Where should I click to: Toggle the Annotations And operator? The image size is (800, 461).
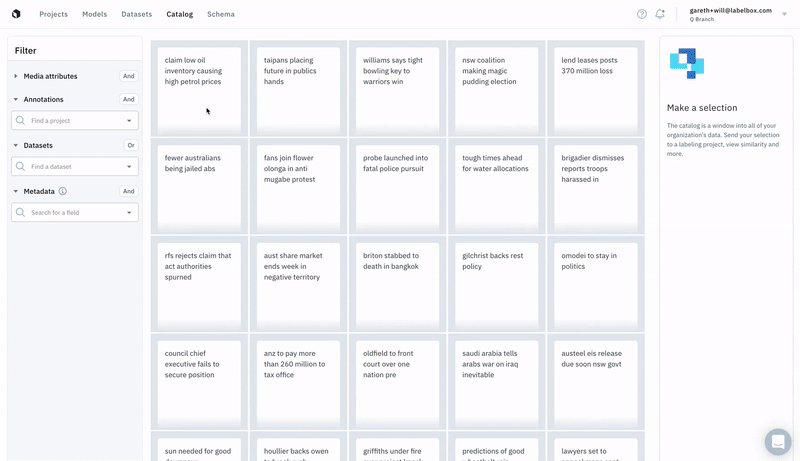coord(129,99)
